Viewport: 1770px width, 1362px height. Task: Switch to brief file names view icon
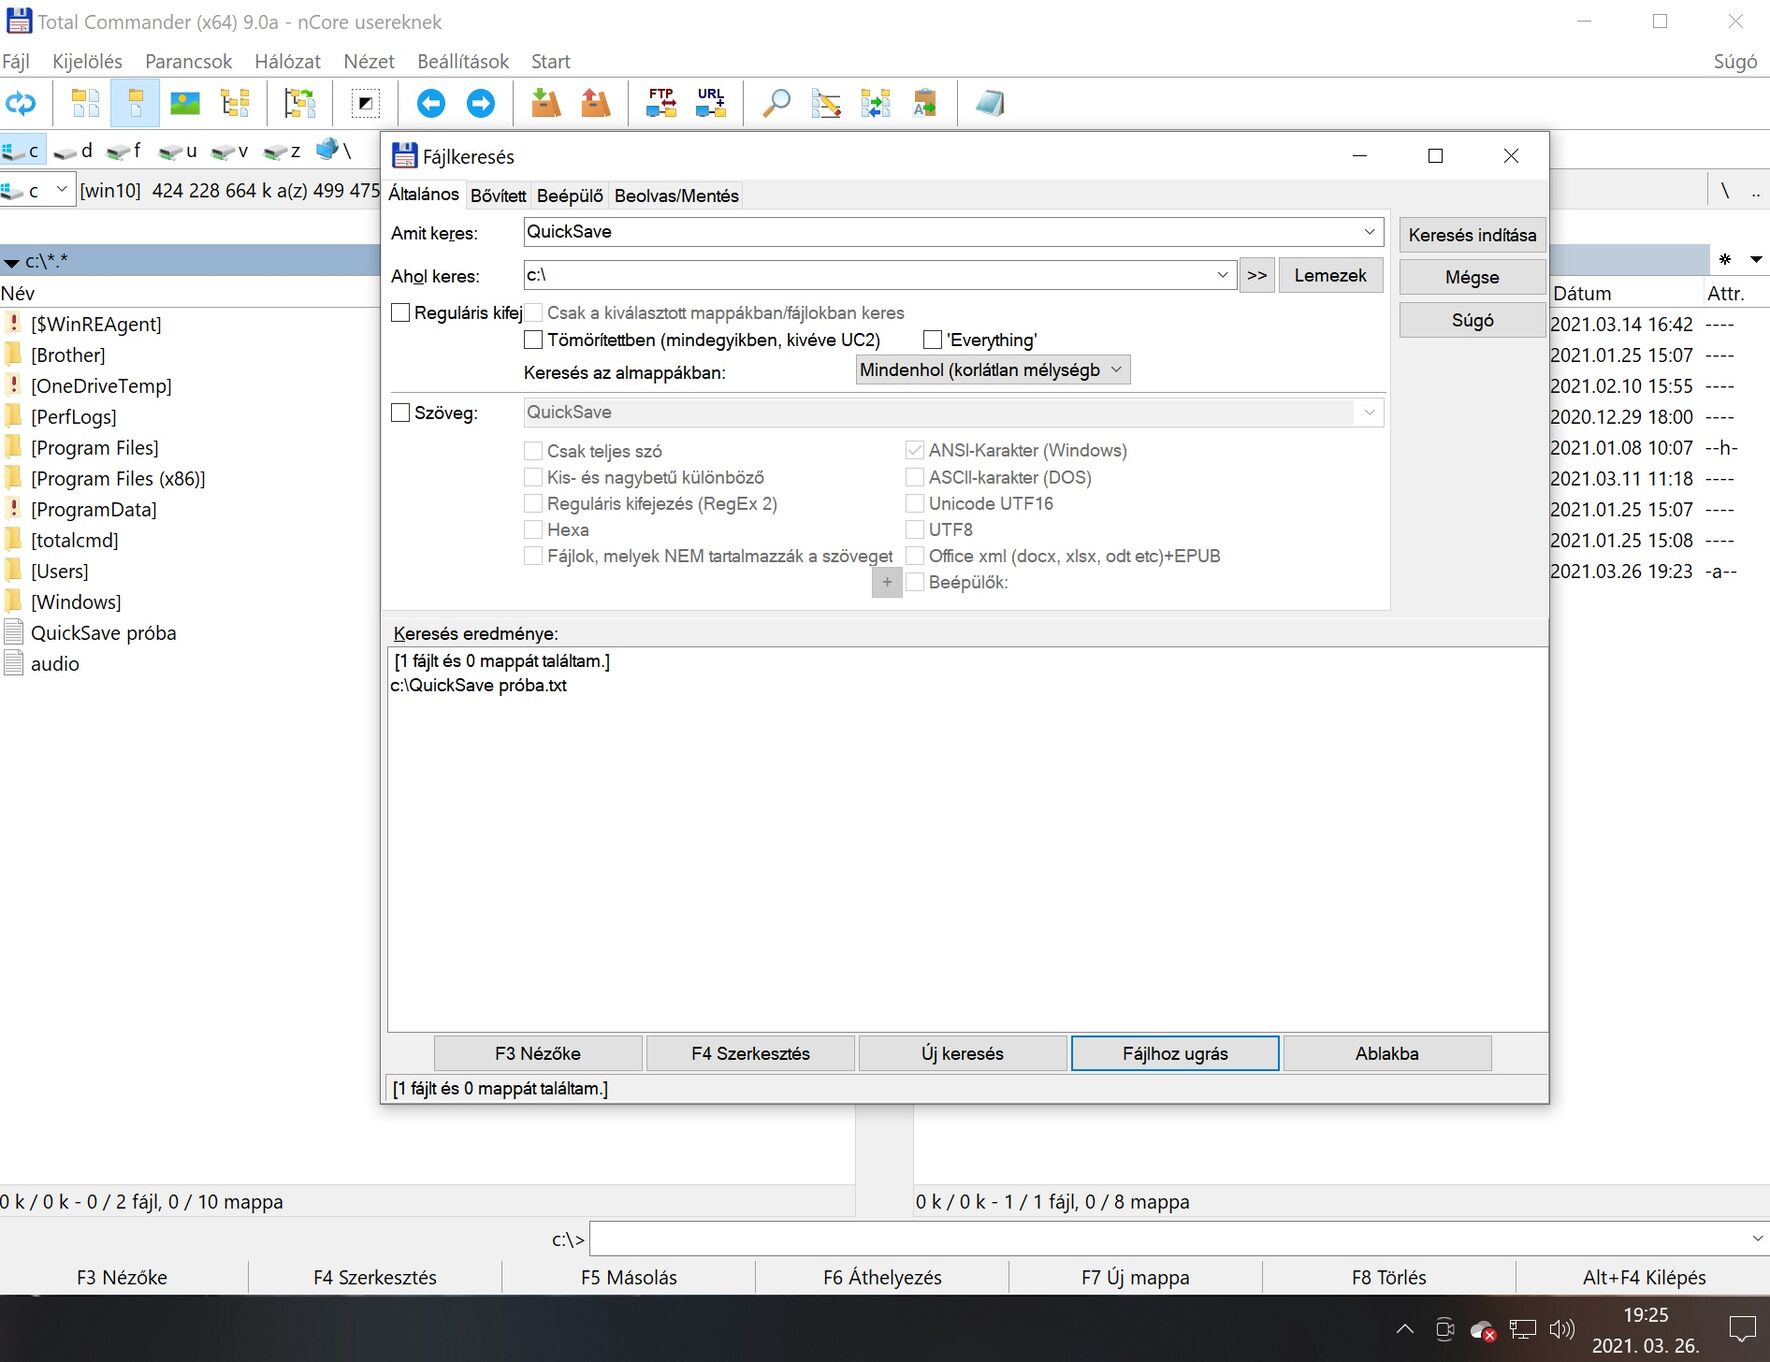pos(86,103)
